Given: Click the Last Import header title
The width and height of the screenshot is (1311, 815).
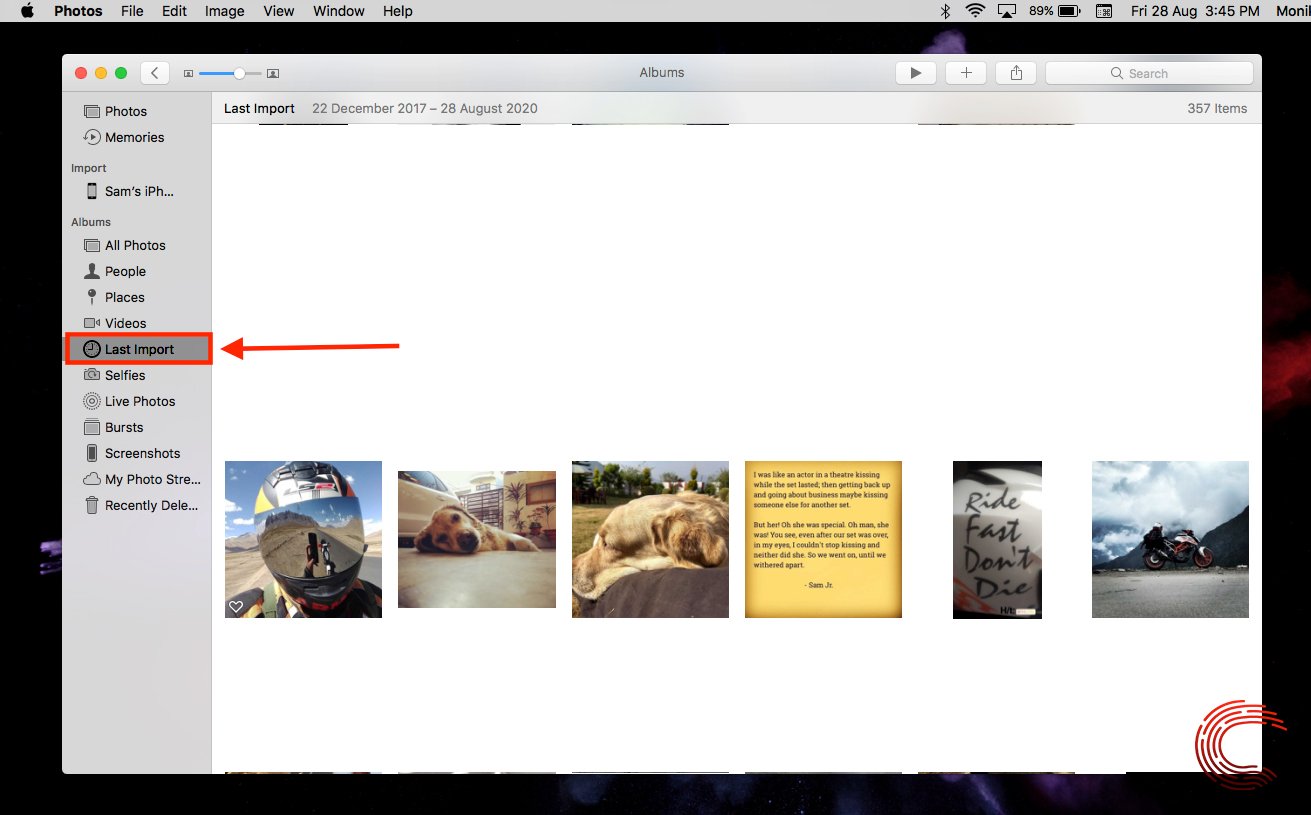Looking at the screenshot, I should coord(259,108).
